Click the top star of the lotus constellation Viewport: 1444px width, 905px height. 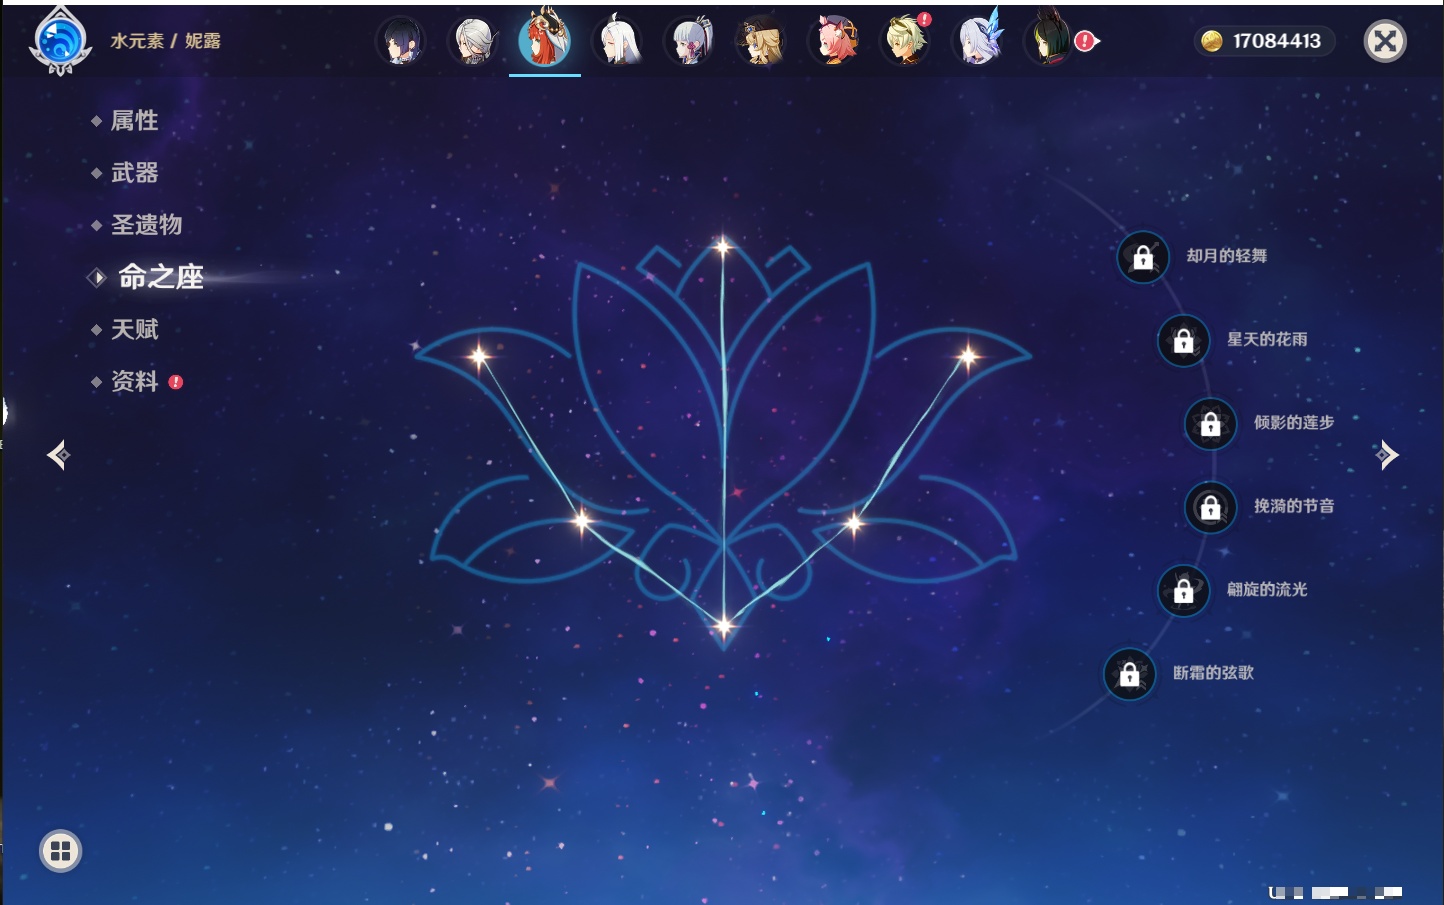tap(722, 246)
